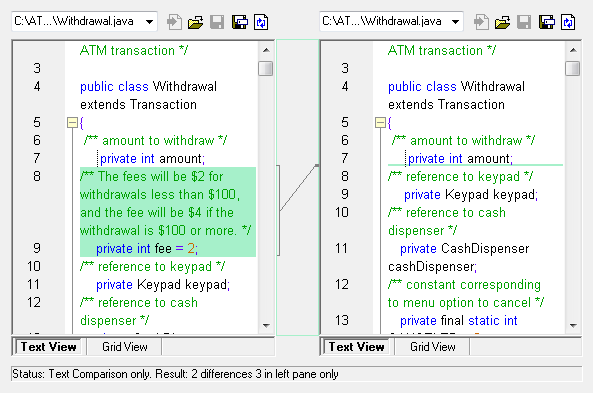Click 'to menu option to cancel */' in the right pane
Image resolution: width=593 pixels, height=393 pixels.
click(x=466, y=303)
